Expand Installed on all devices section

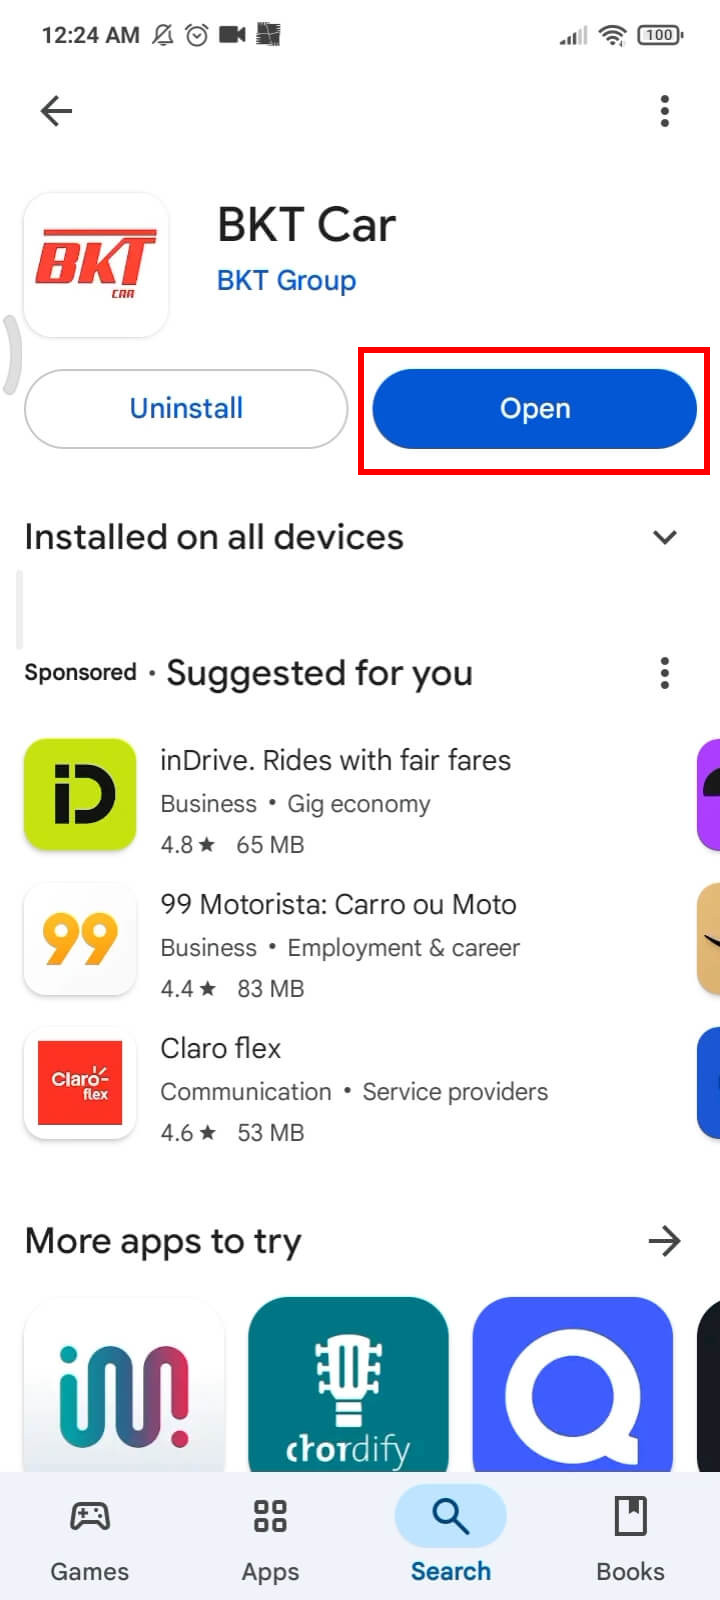click(664, 537)
